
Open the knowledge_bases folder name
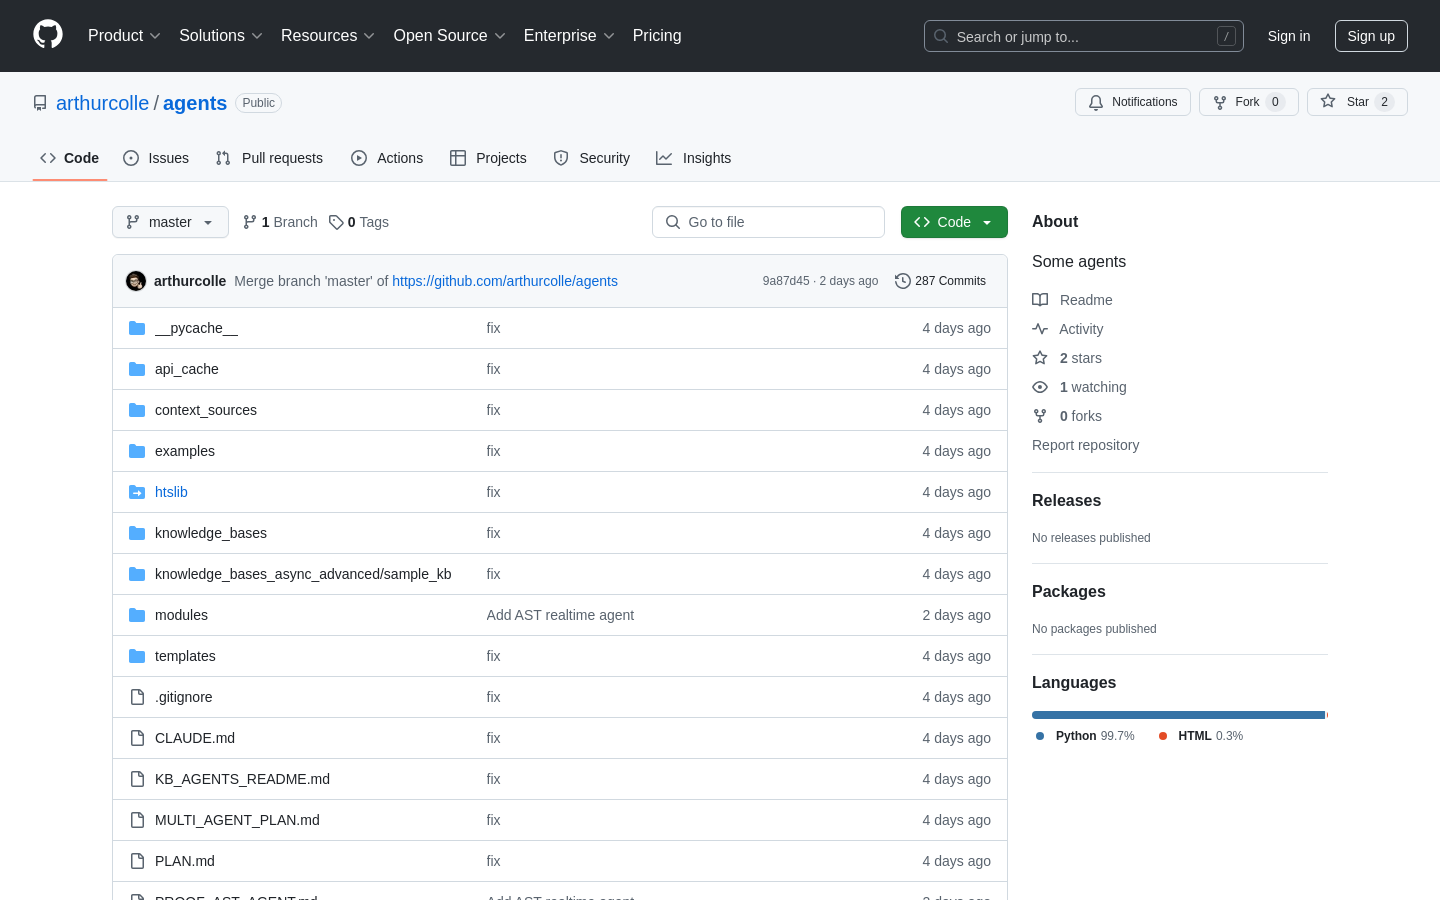(211, 533)
